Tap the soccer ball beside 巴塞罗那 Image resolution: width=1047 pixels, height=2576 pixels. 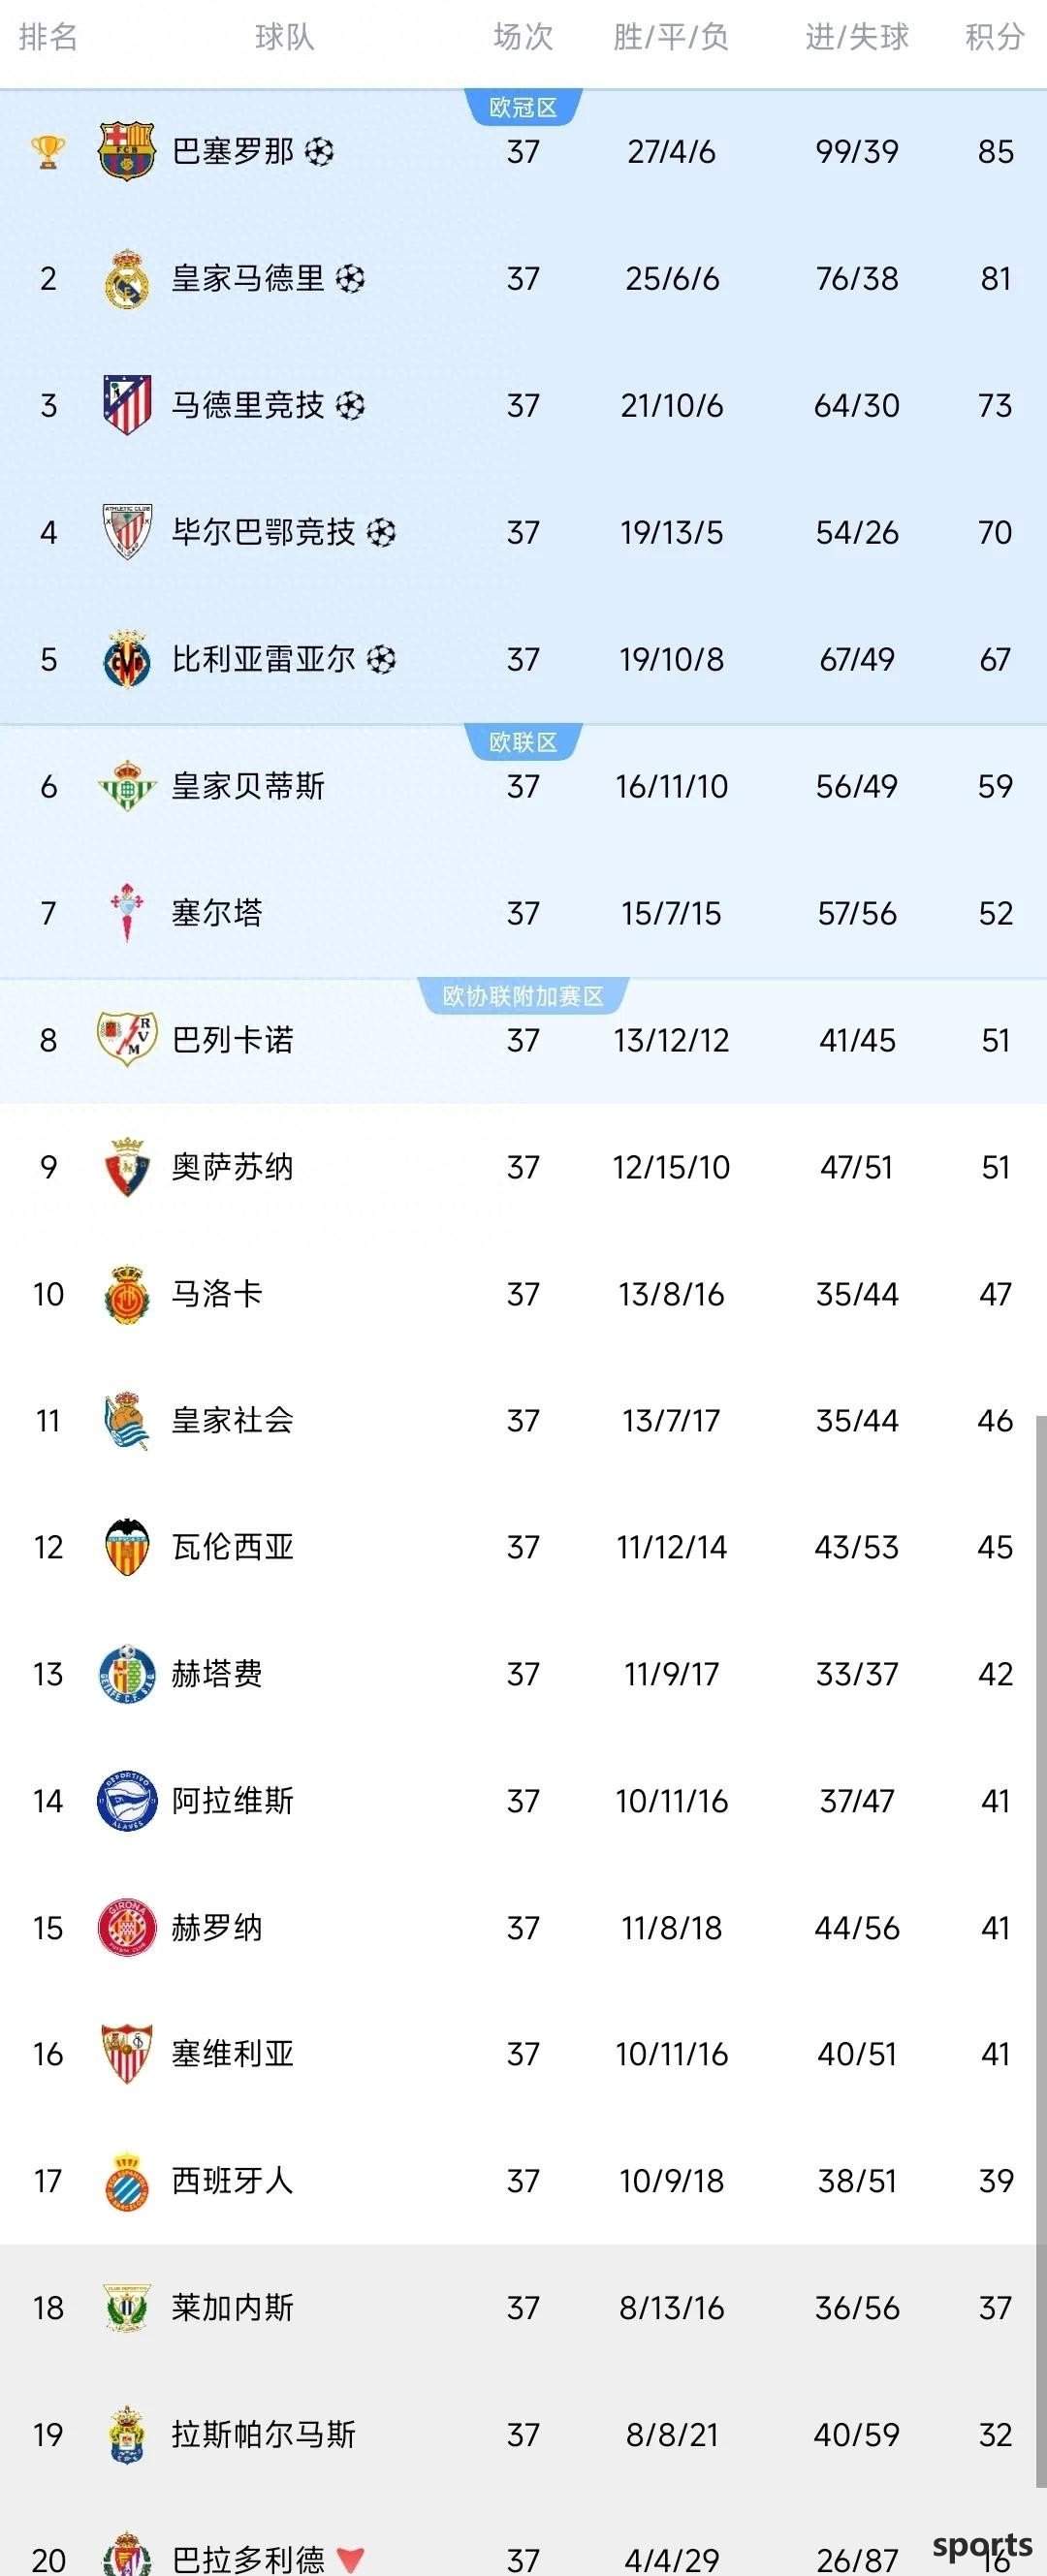click(319, 152)
